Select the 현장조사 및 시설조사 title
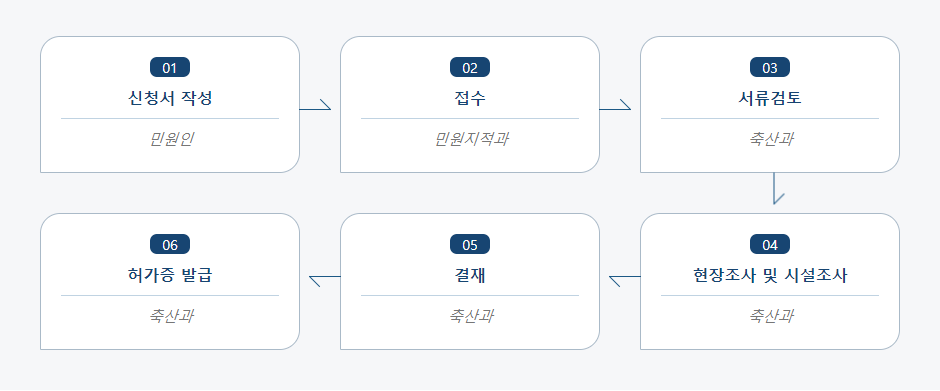 [x=770, y=275]
